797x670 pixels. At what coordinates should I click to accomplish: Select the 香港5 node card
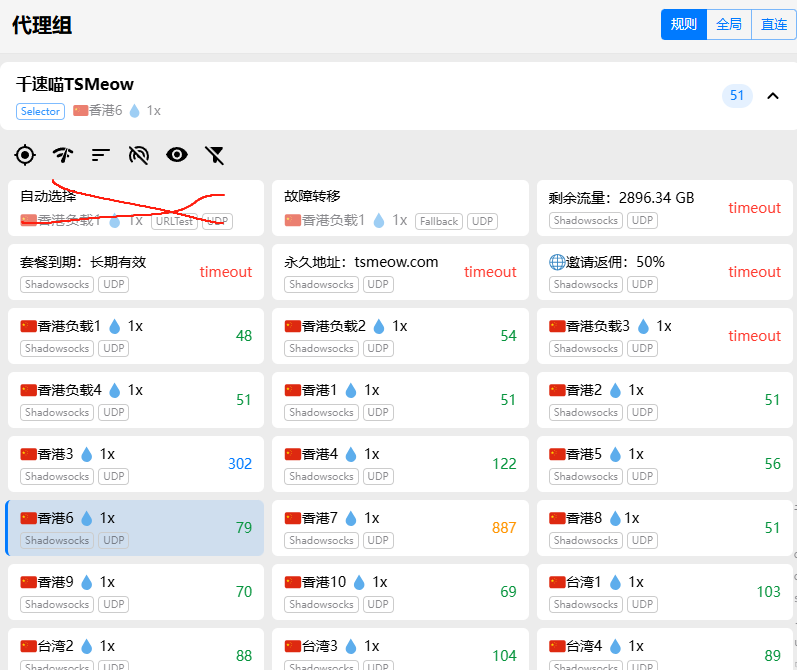[665, 464]
